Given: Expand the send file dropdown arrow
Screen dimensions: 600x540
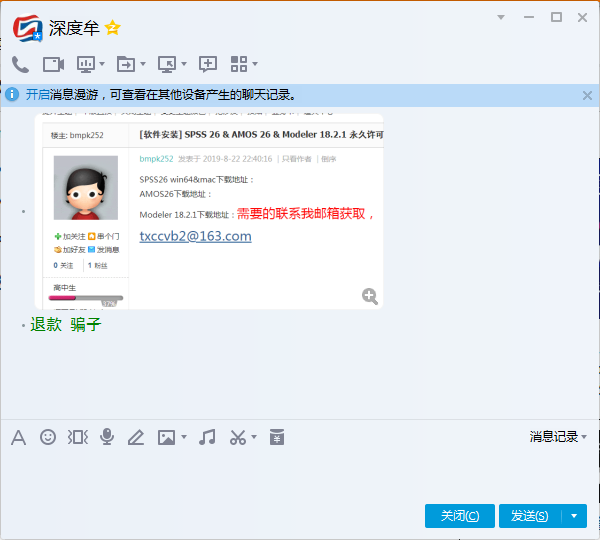Looking at the screenshot, I should tap(143, 64).
